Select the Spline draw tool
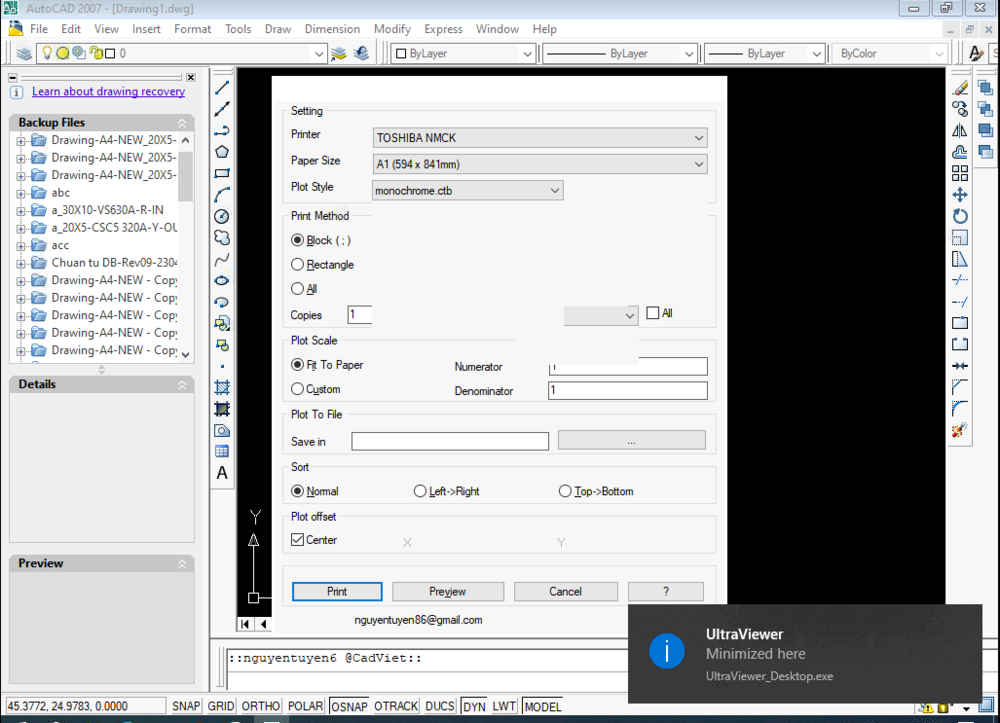Image resolution: width=1000 pixels, height=723 pixels. [x=222, y=259]
